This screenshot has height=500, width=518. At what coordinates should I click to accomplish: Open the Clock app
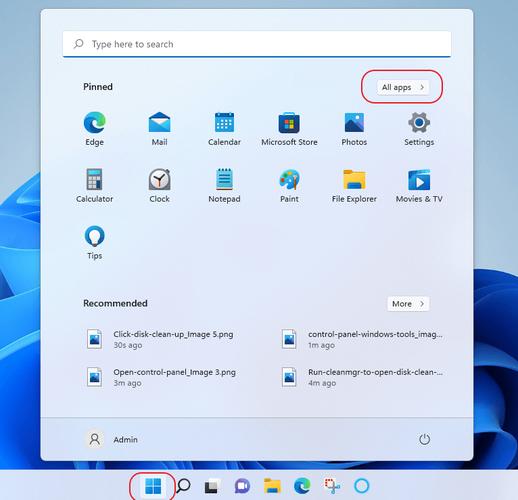pos(159,185)
